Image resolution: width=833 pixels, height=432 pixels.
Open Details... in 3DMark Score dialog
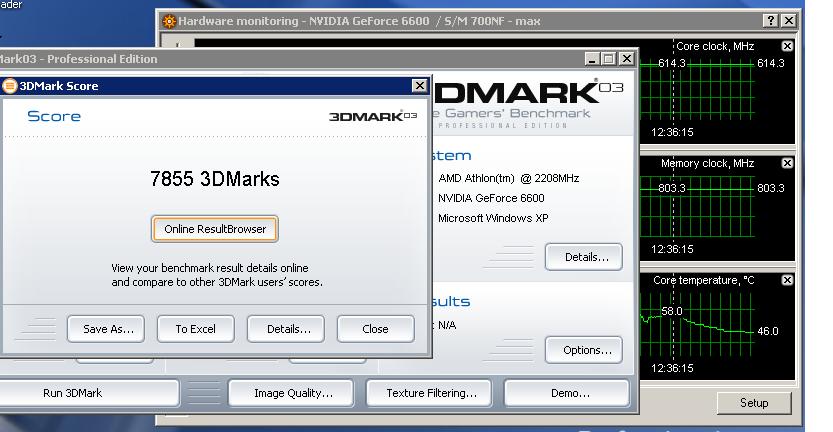[x=286, y=329]
